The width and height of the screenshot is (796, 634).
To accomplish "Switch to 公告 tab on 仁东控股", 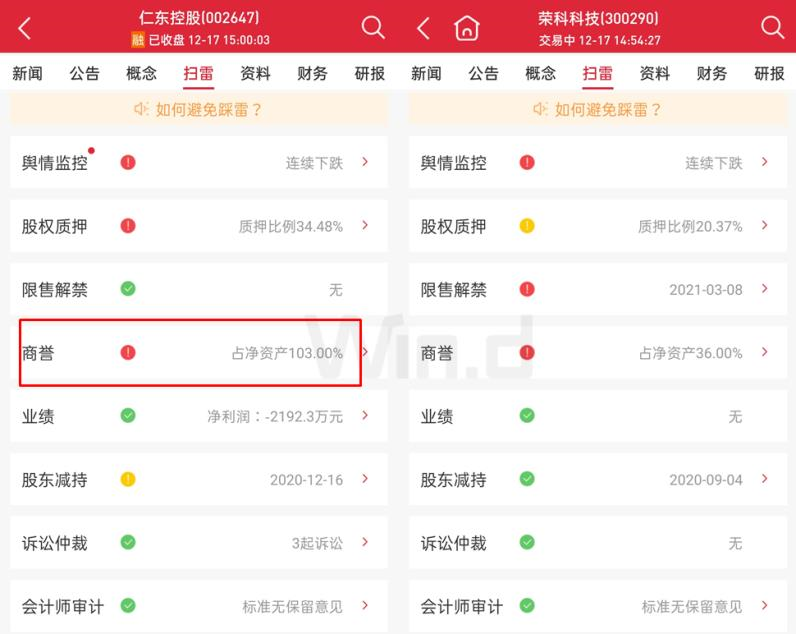I will (x=84, y=74).
